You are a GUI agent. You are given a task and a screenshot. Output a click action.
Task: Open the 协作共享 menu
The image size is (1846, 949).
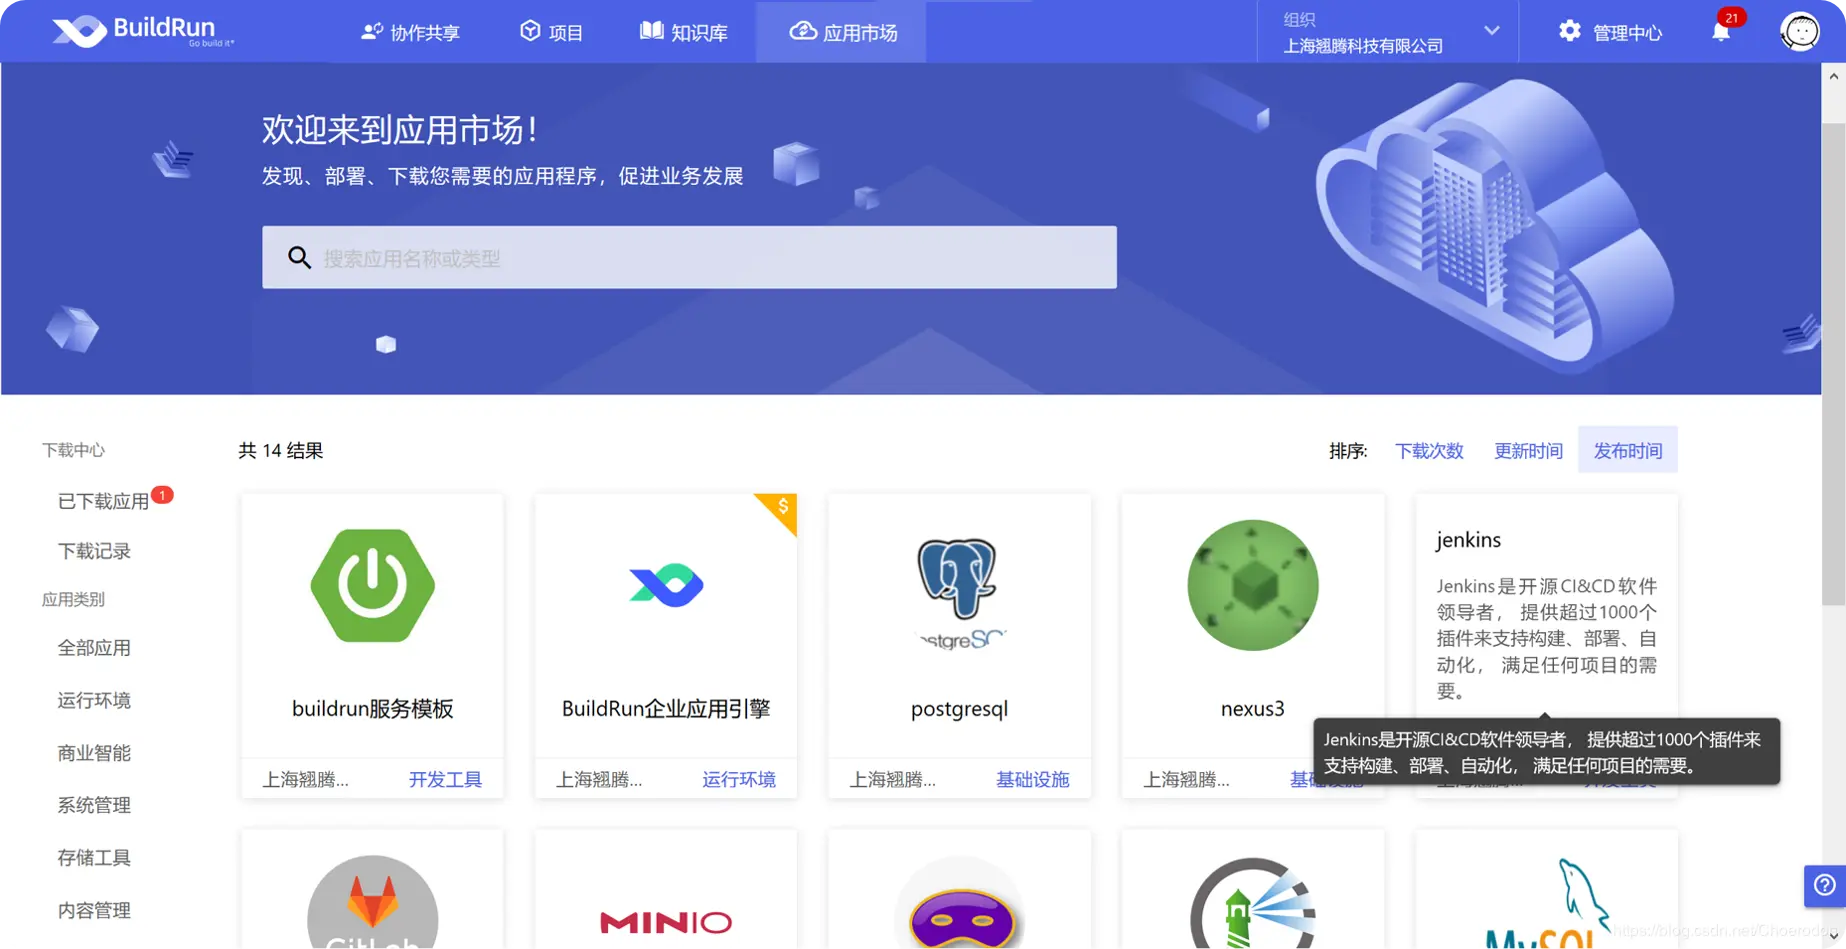pyautogui.click(x=410, y=32)
